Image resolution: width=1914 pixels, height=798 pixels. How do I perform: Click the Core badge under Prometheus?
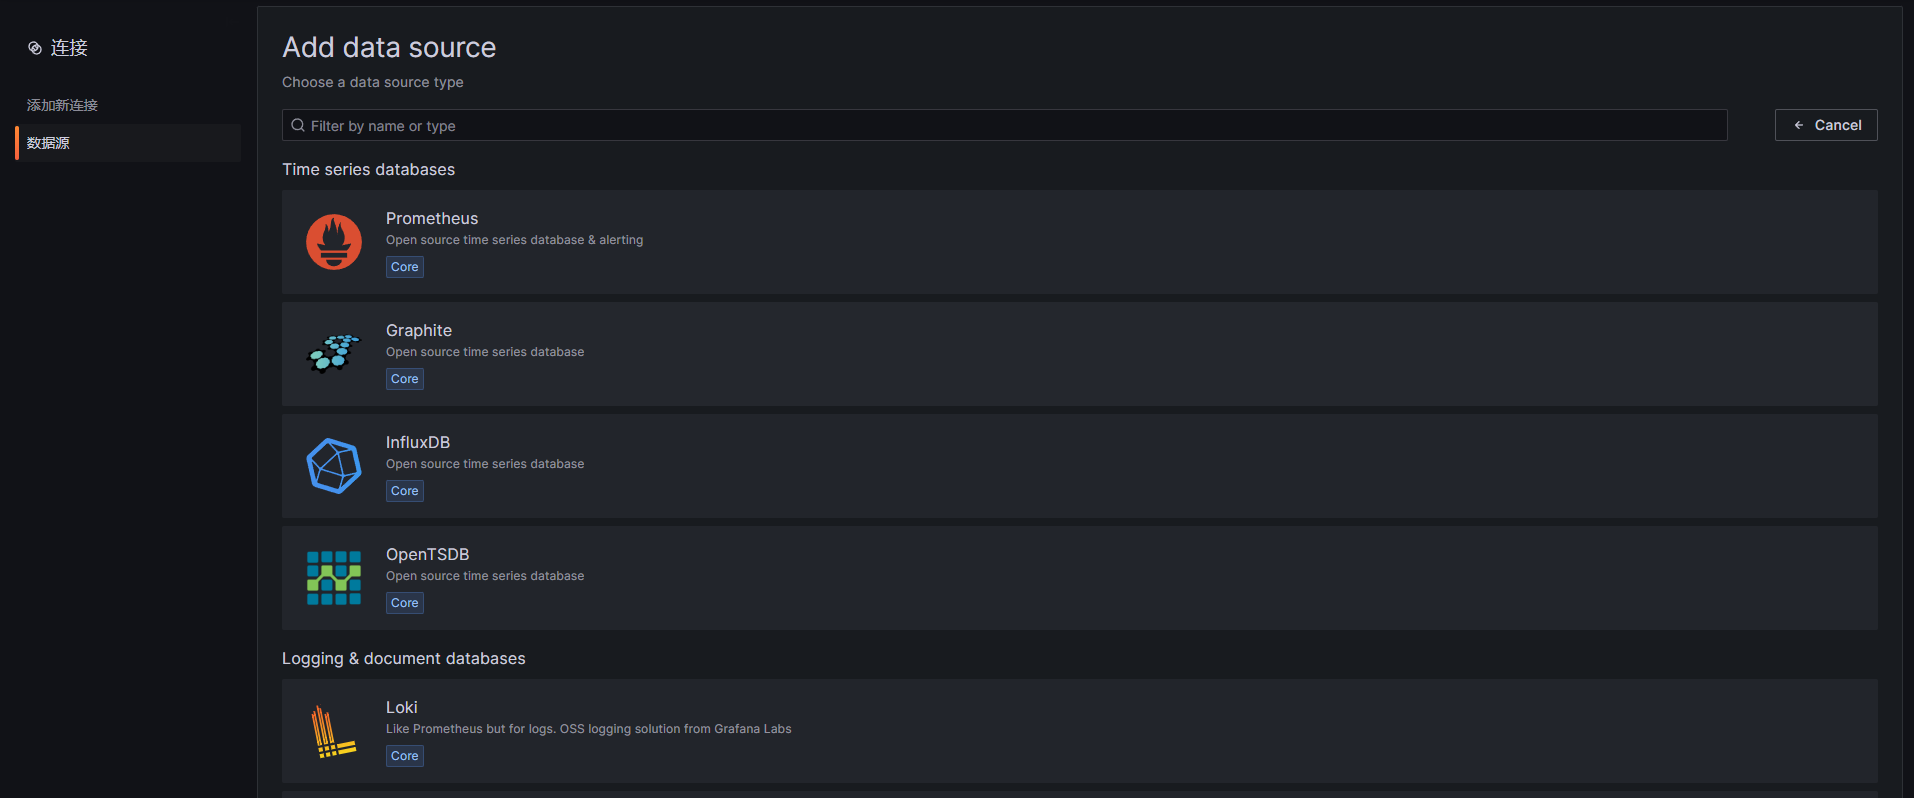405,267
